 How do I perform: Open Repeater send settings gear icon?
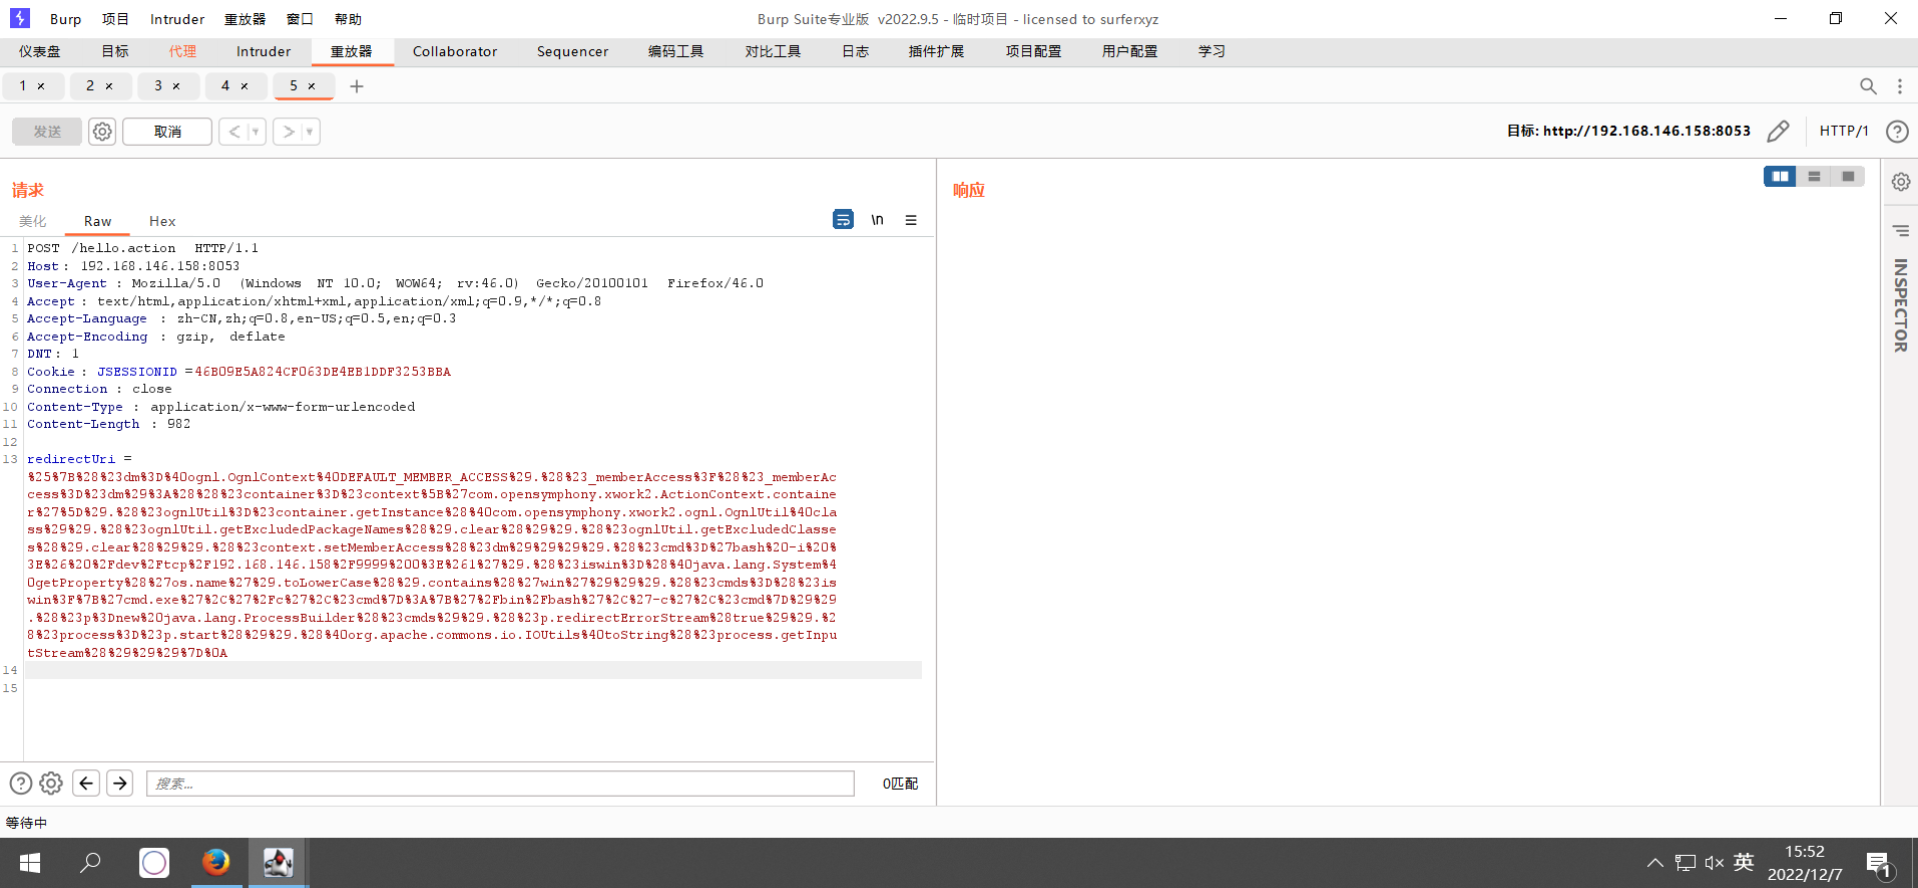click(102, 131)
